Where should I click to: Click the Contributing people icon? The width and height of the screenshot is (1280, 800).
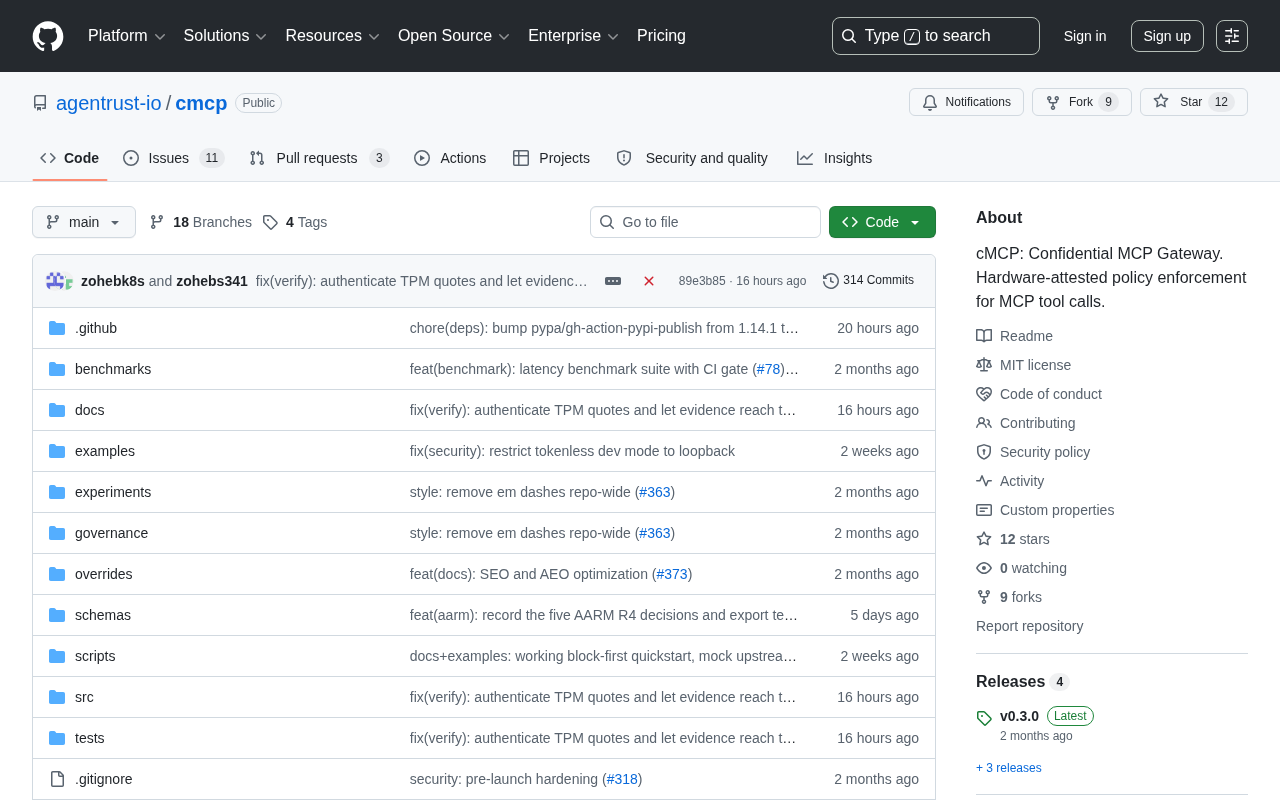[x=984, y=423]
